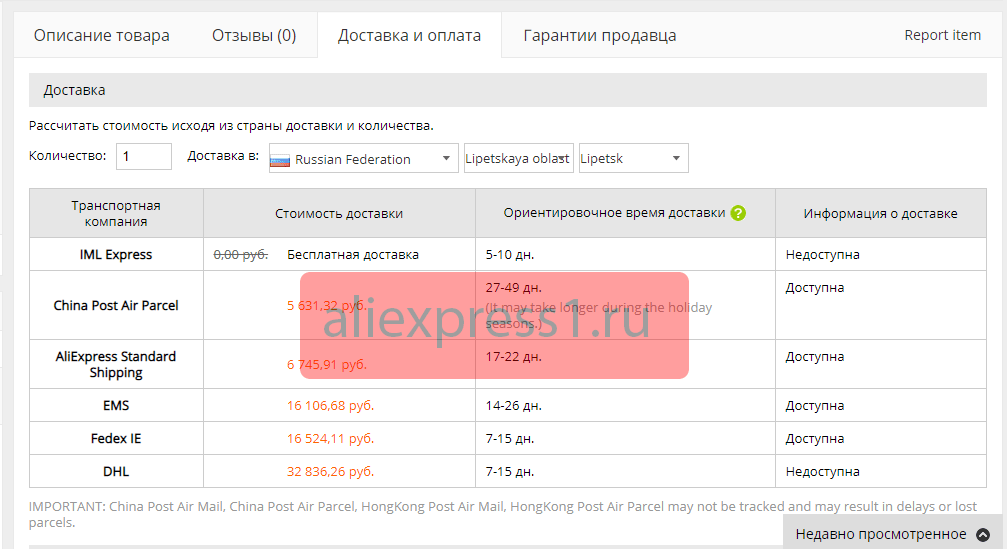Open the Описание товара tab
The width and height of the screenshot is (1007, 549).
click(101, 35)
